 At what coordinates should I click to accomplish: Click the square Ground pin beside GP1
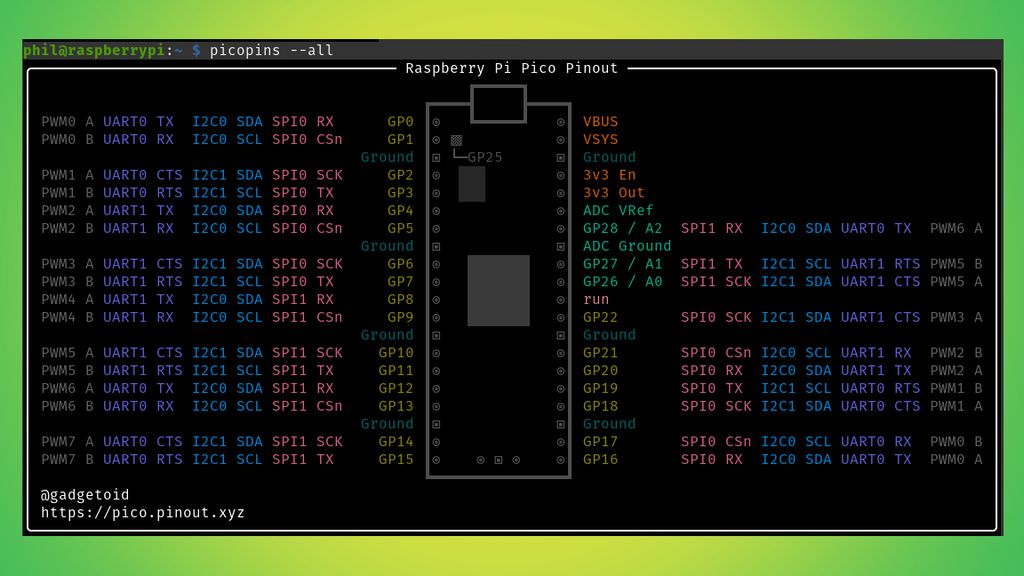[434, 157]
